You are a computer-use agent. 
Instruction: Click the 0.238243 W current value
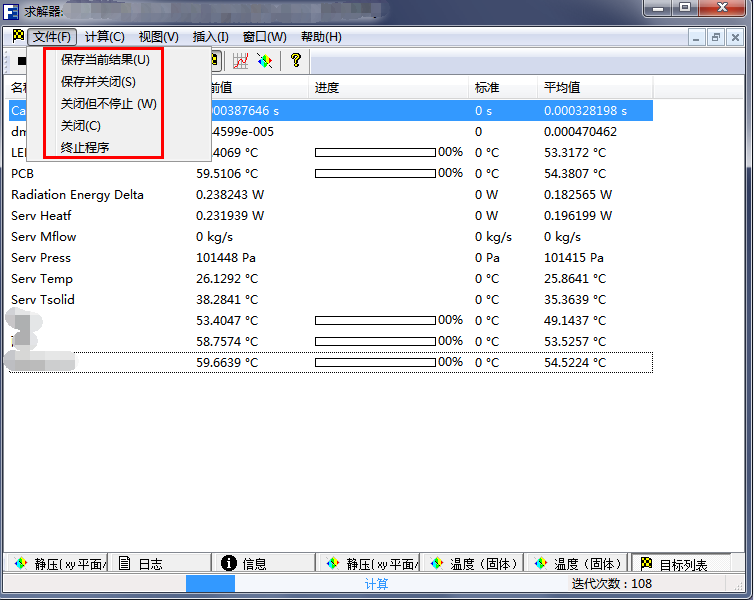click(x=230, y=195)
